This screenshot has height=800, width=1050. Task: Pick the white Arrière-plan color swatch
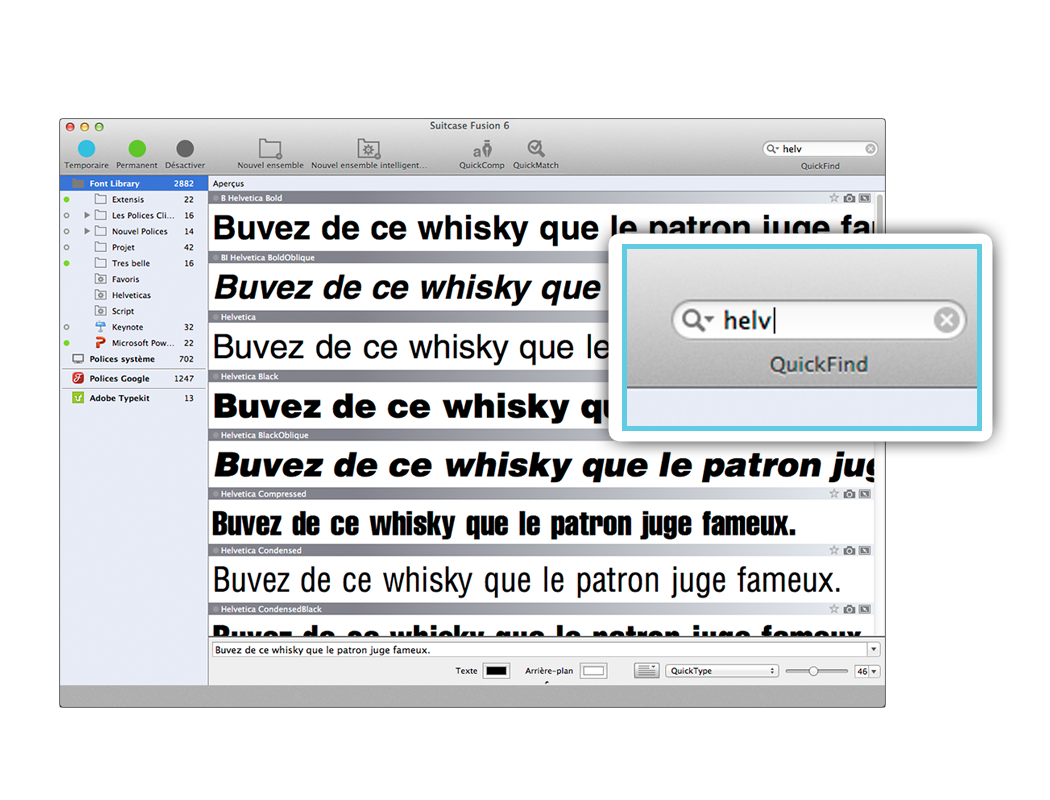[593, 671]
